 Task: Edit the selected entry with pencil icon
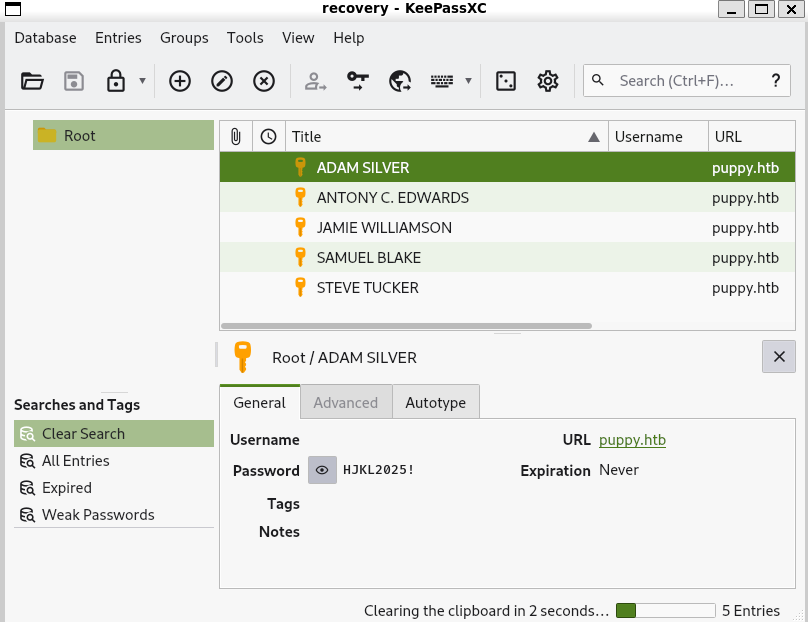coord(222,81)
